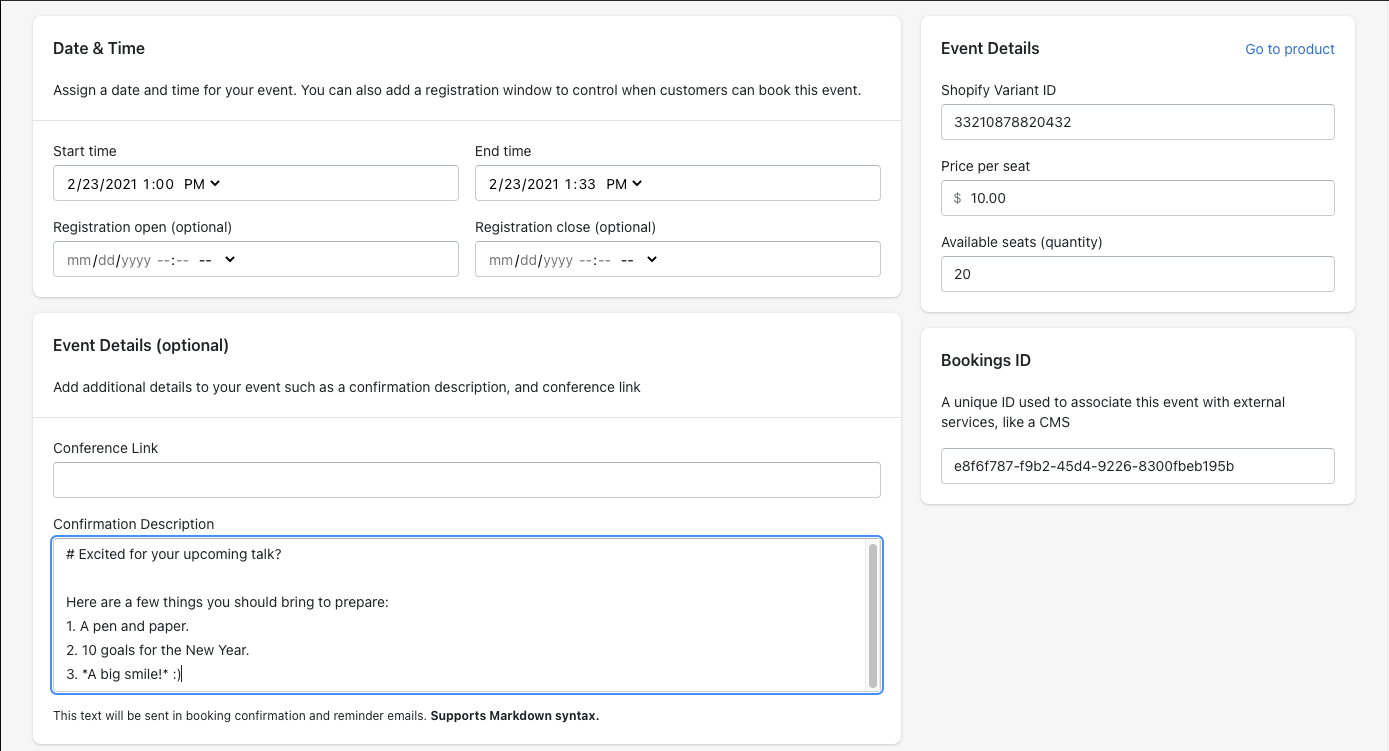
Task: Click the dollar sign in price field
Action: 957,198
